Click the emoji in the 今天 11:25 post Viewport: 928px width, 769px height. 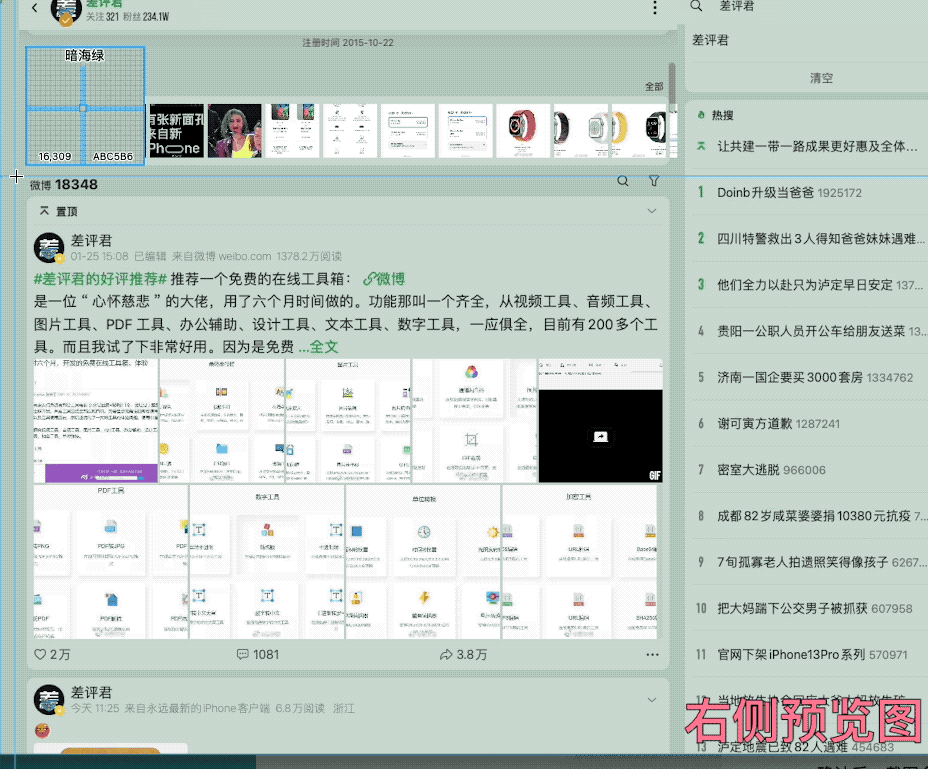click(x=43, y=731)
